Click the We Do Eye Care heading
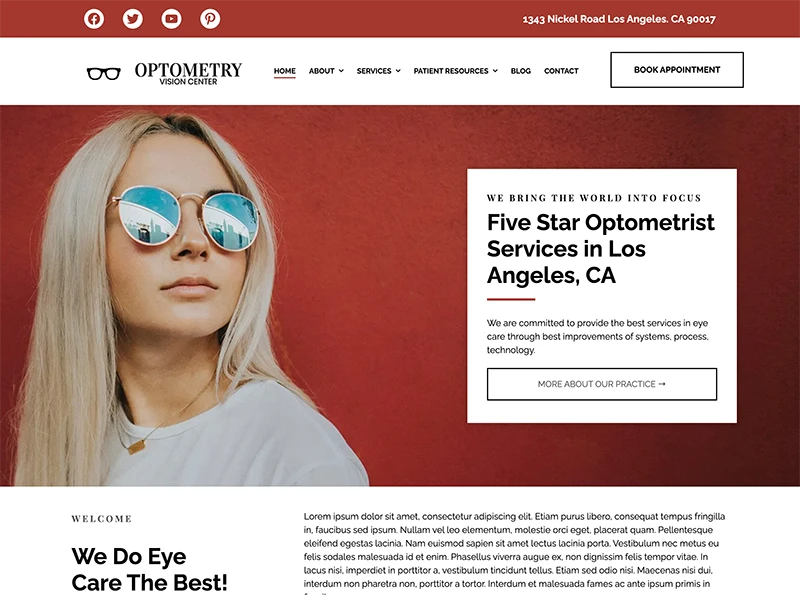800x595 pixels. pos(149,569)
